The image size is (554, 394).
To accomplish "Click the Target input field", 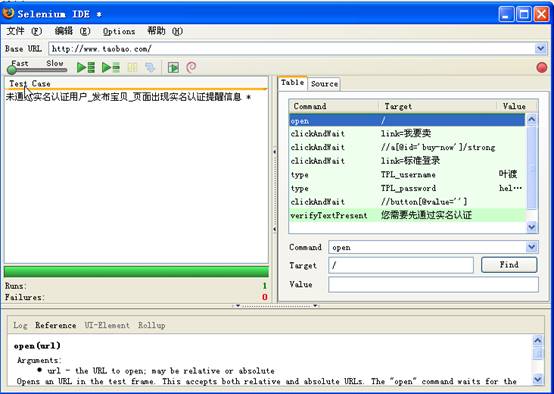I will click(x=401, y=265).
